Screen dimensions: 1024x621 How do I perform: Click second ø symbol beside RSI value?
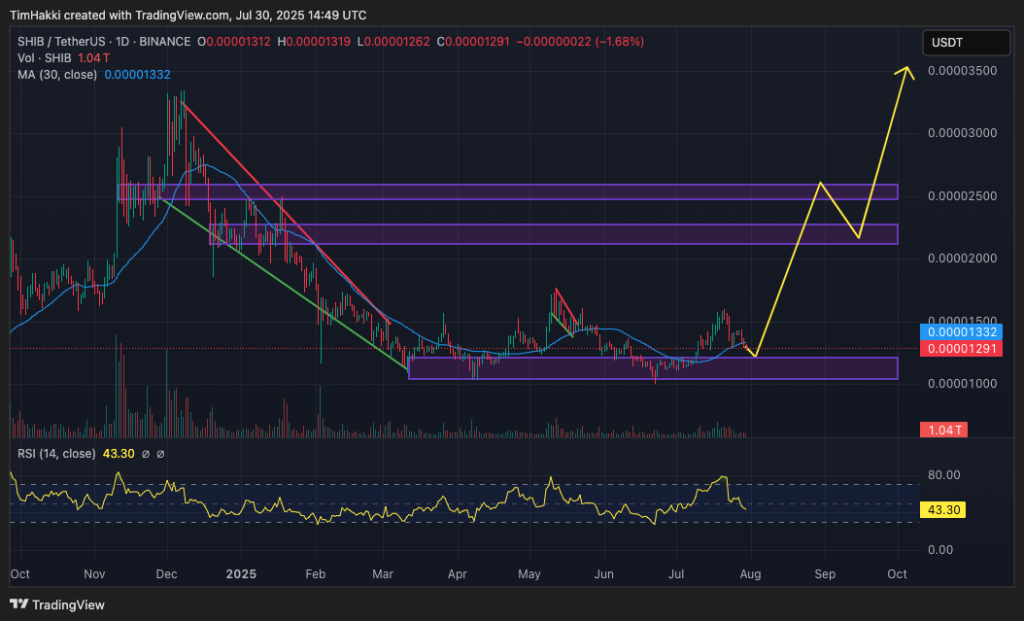[161, 454]
